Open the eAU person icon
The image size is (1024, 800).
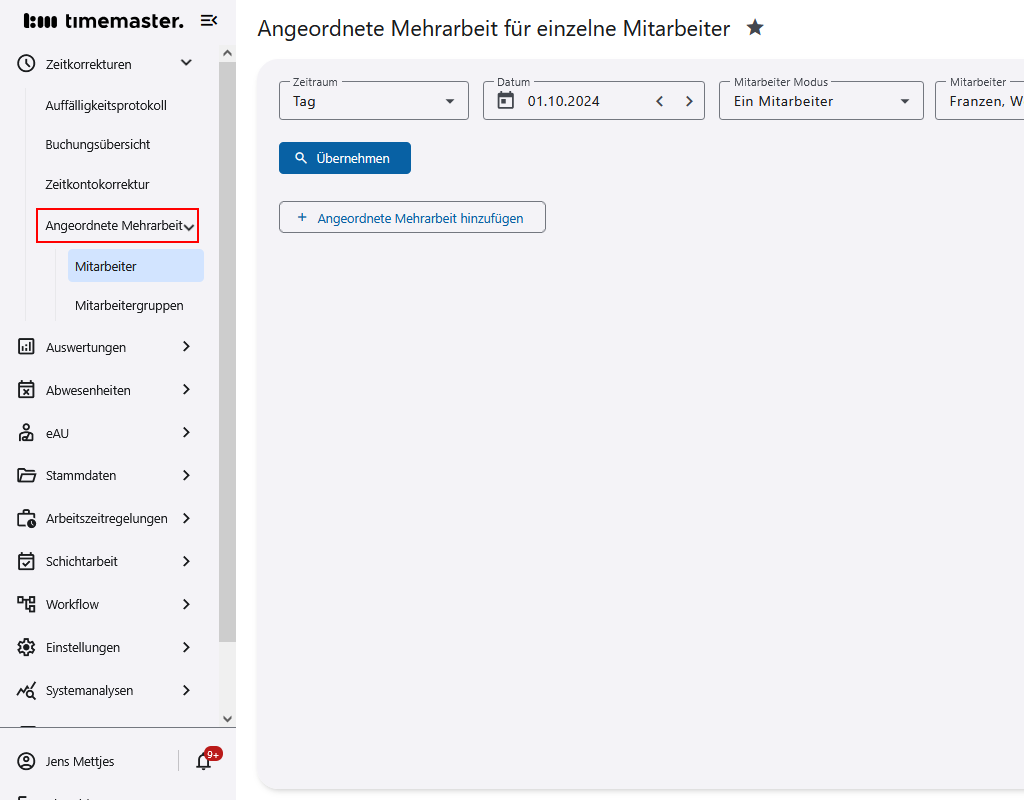tap(25, 433)
